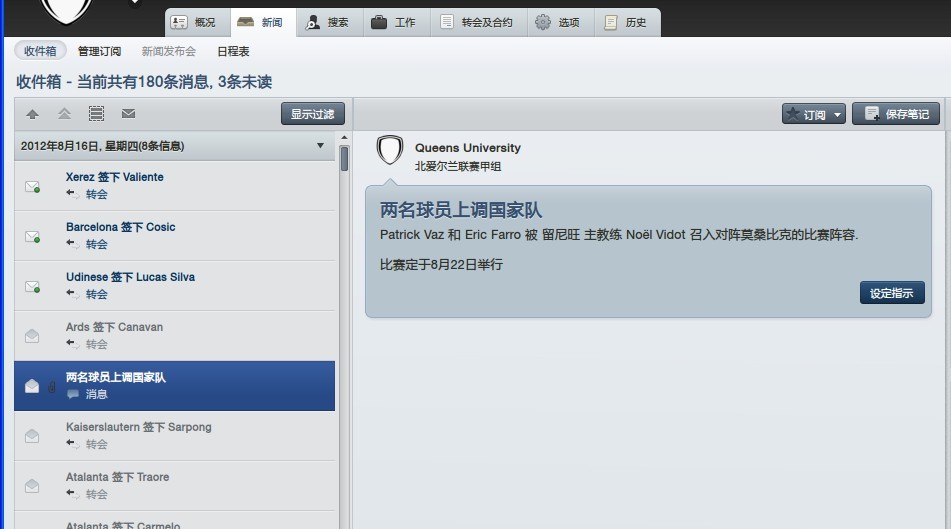Click unread envelope icon beside Barcelona message

tap(32, 236)
